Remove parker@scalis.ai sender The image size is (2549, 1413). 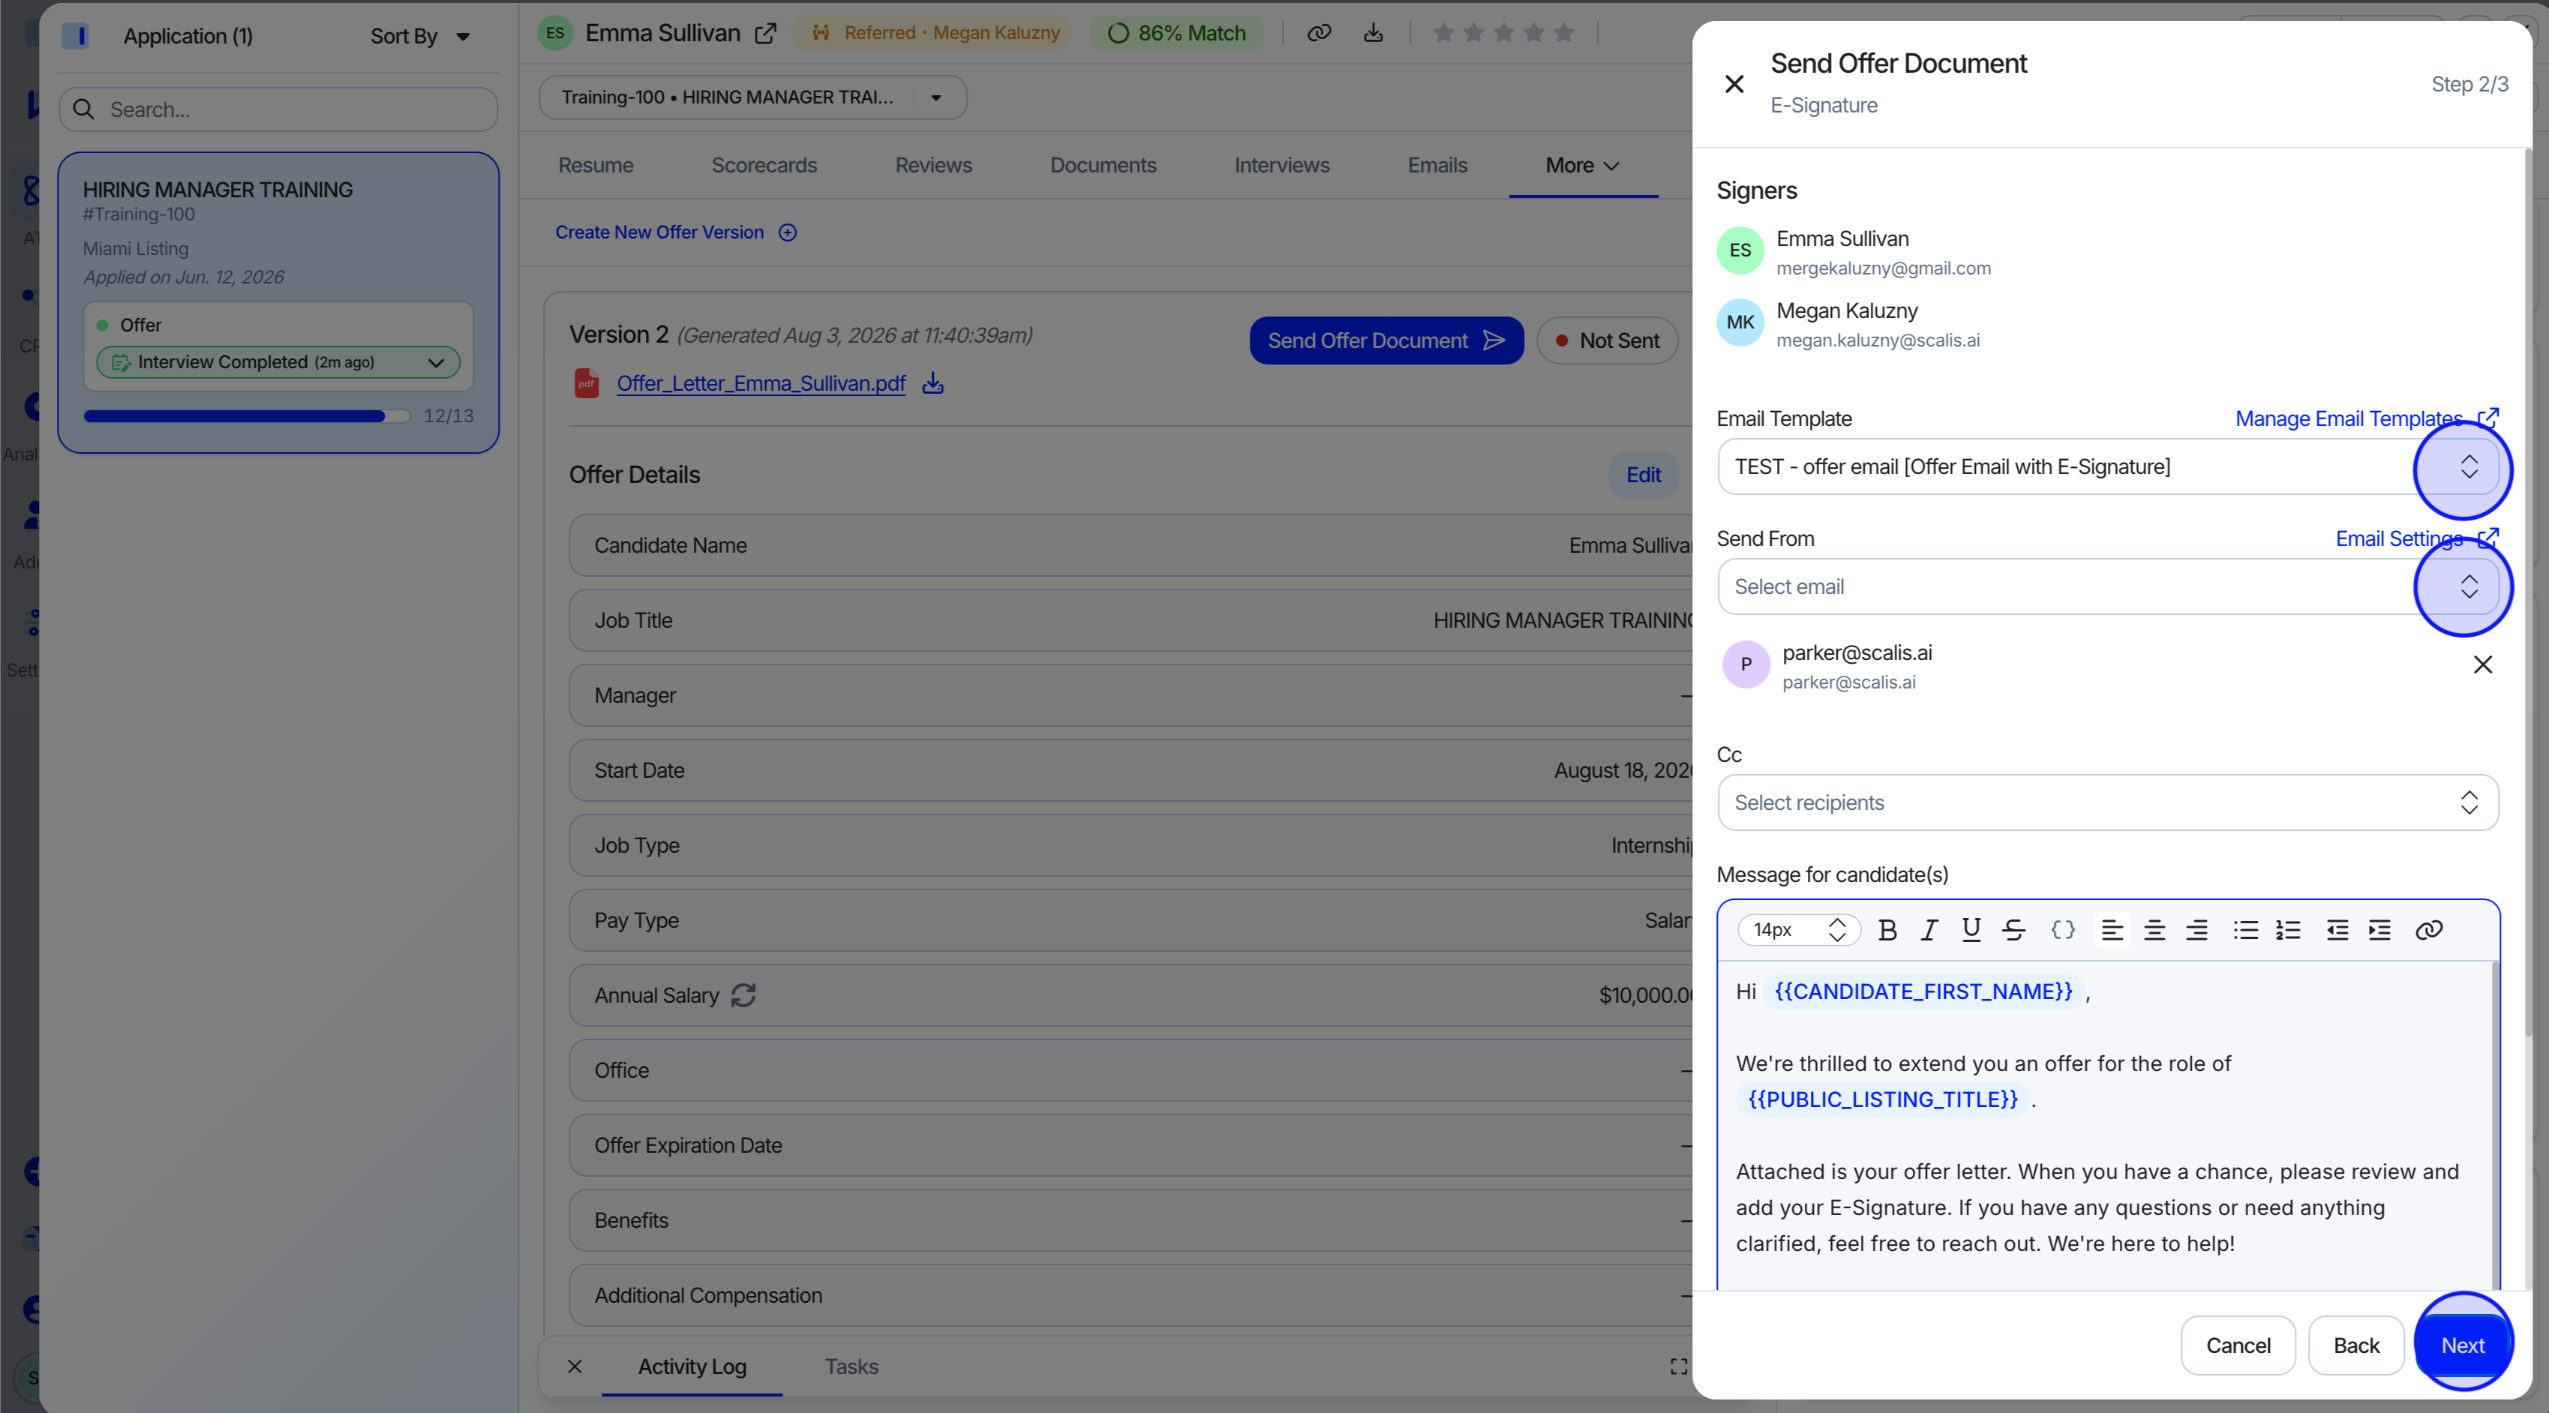point(2482,665)
